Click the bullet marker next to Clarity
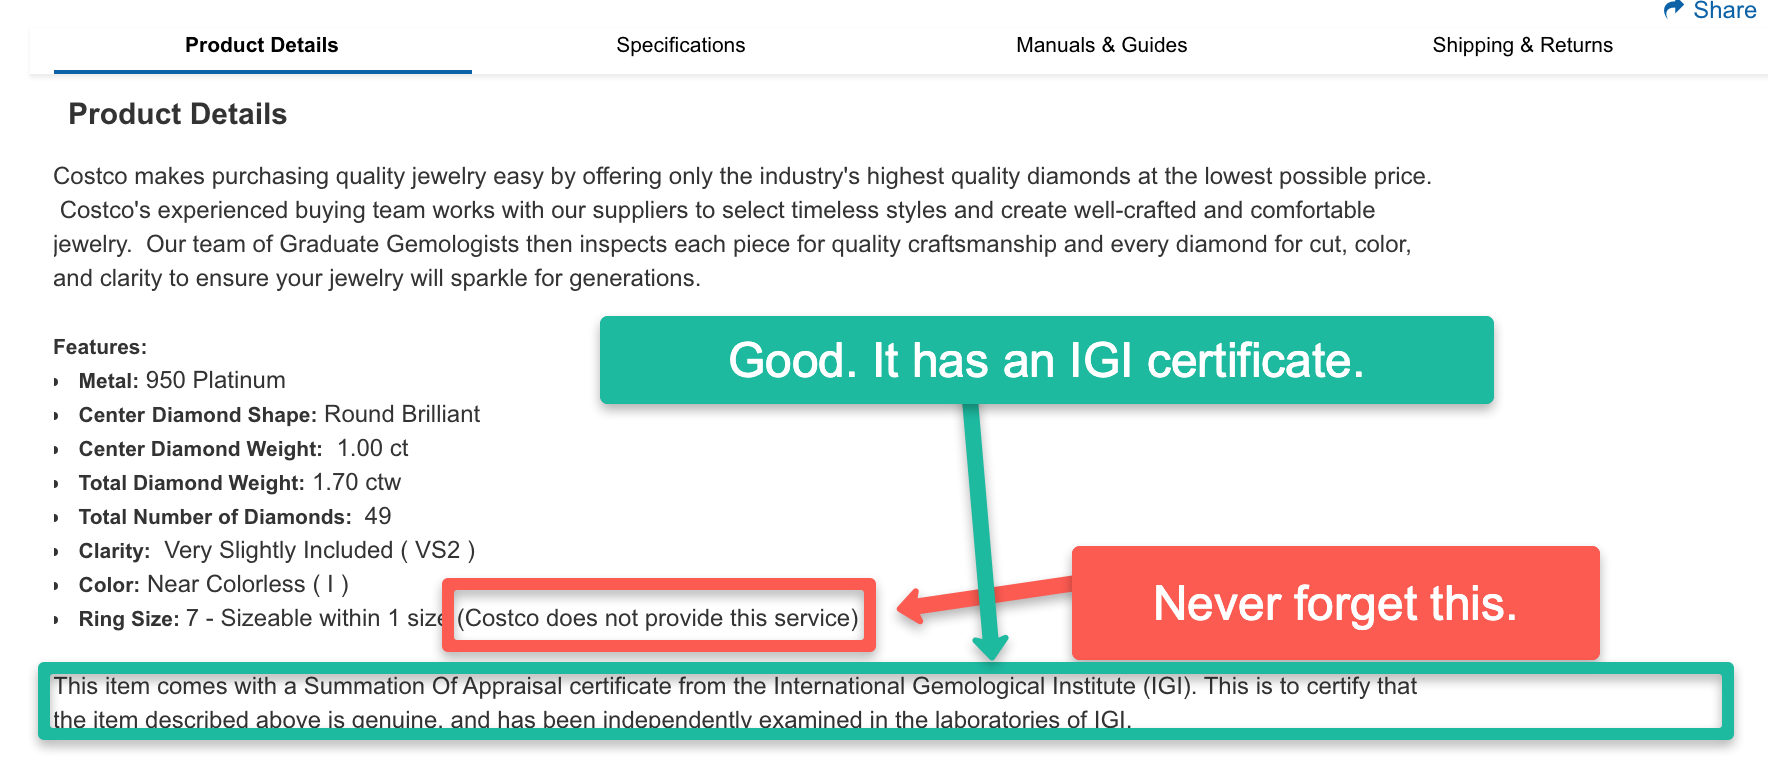 [56, 552]
